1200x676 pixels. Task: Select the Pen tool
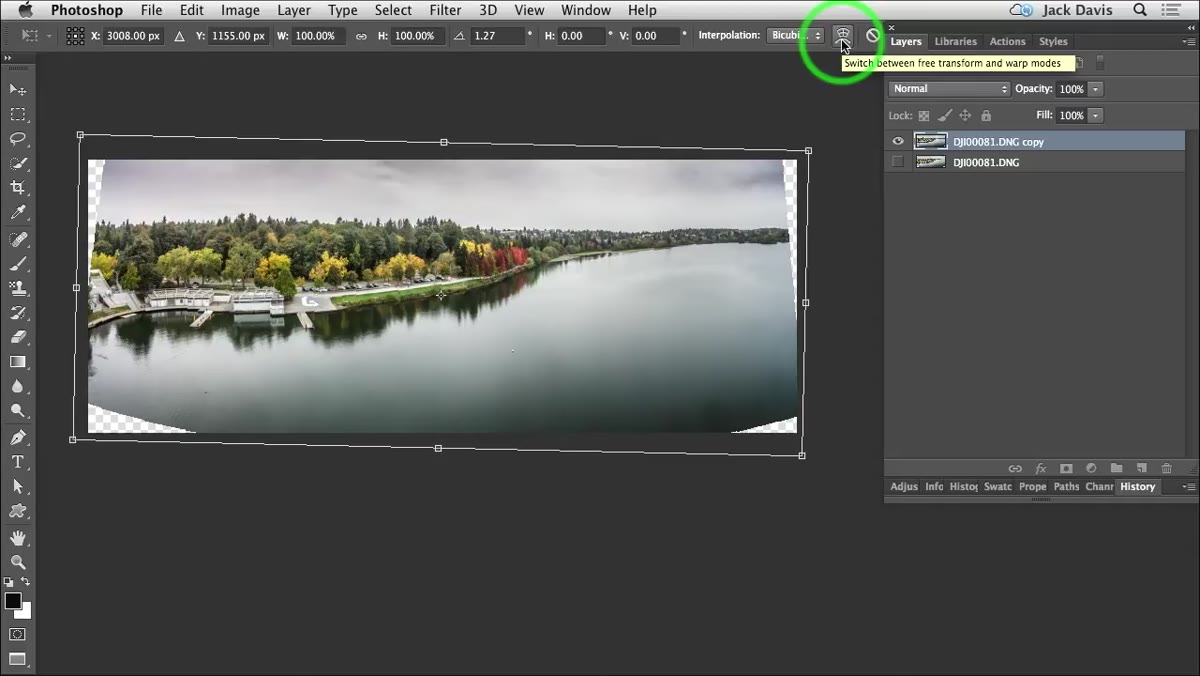tap(18, 438)
